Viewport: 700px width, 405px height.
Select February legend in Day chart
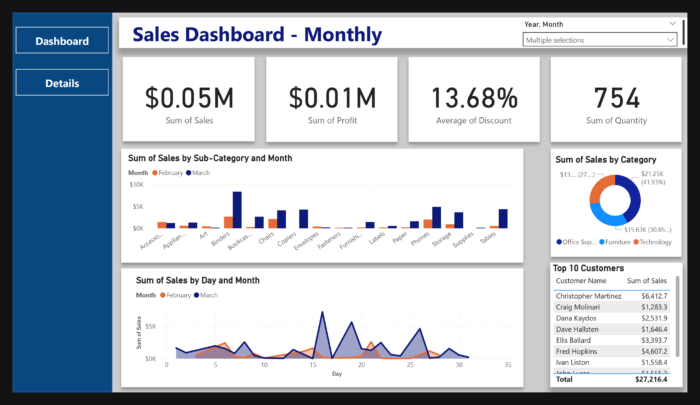[162, 295]
